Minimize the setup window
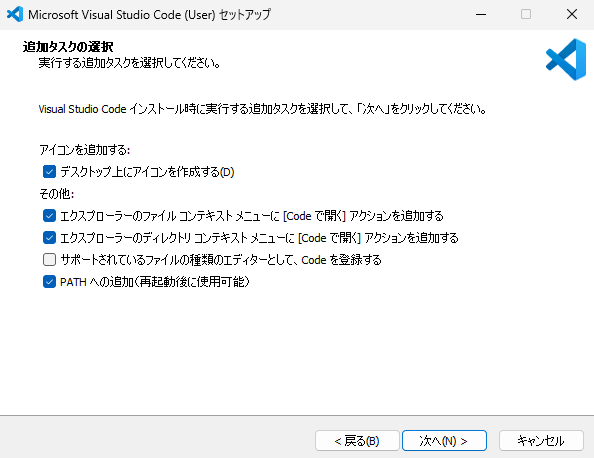Image resolution: width=594 pixels, height=458 pixels. 481,14
